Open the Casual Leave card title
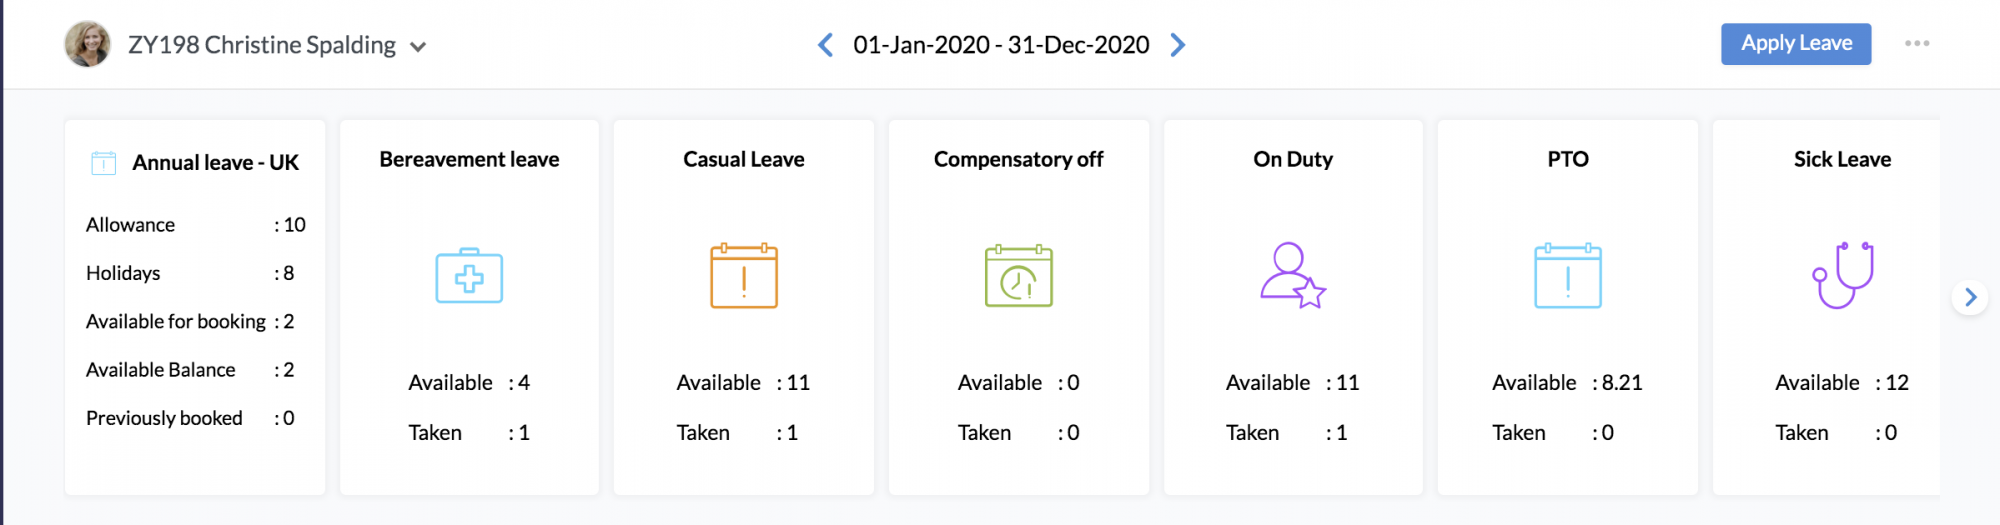This screenshot has width=2000, height=525. 744,159
